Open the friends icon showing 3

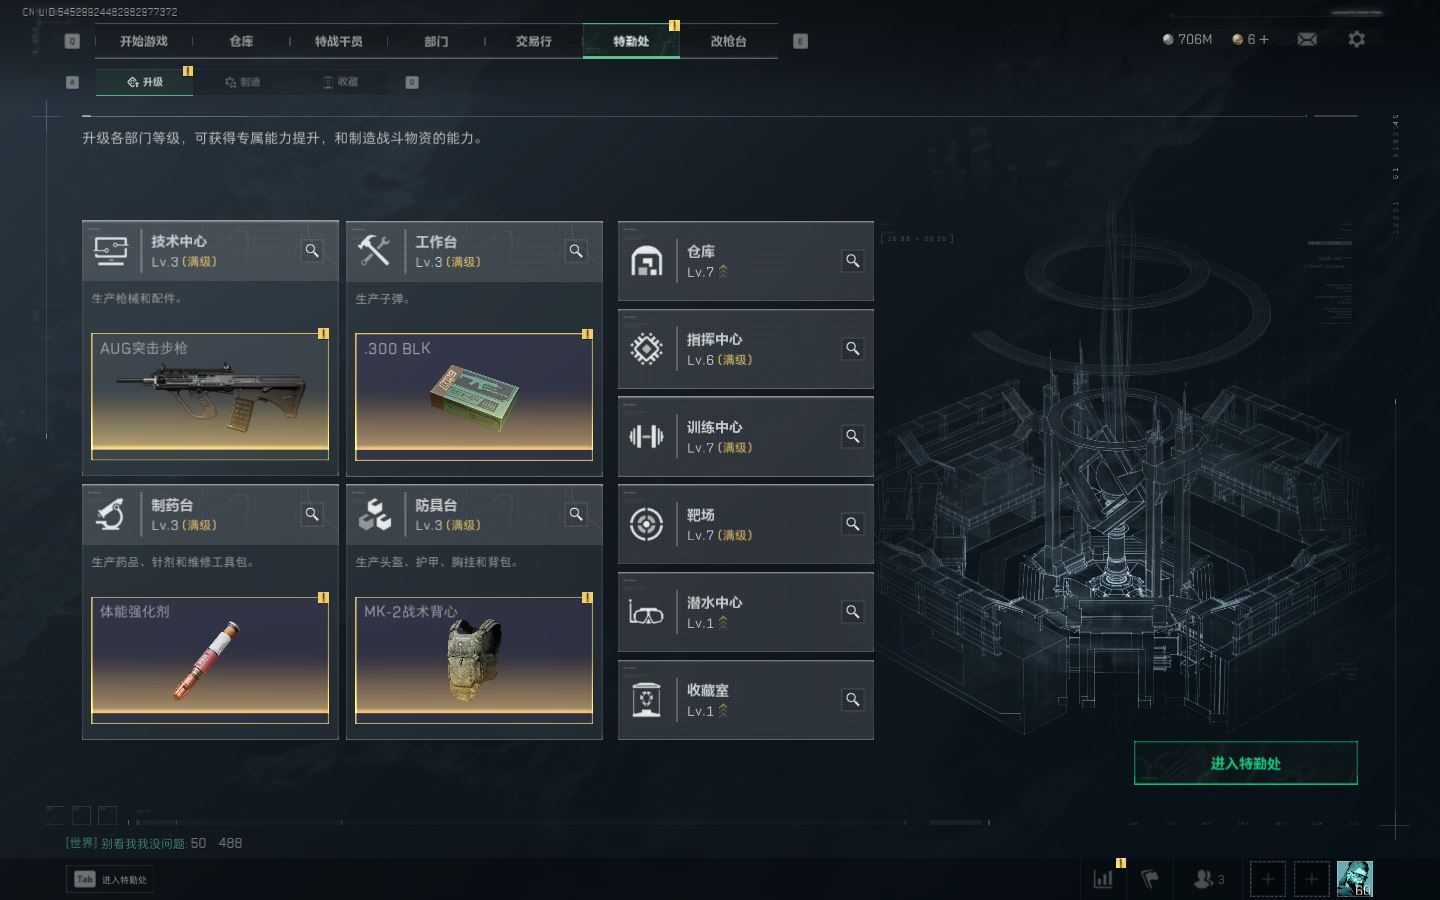pos(1209,879)
